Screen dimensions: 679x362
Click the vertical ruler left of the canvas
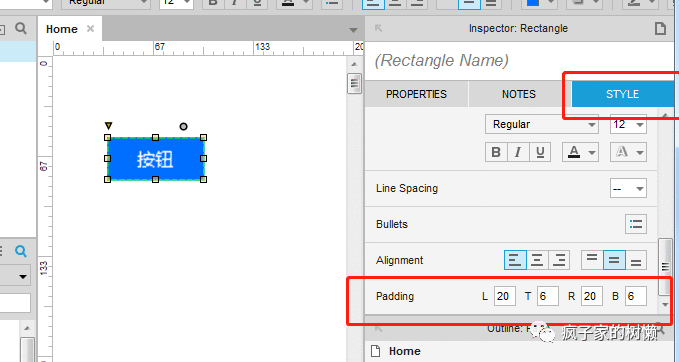[x=45, y=208]
